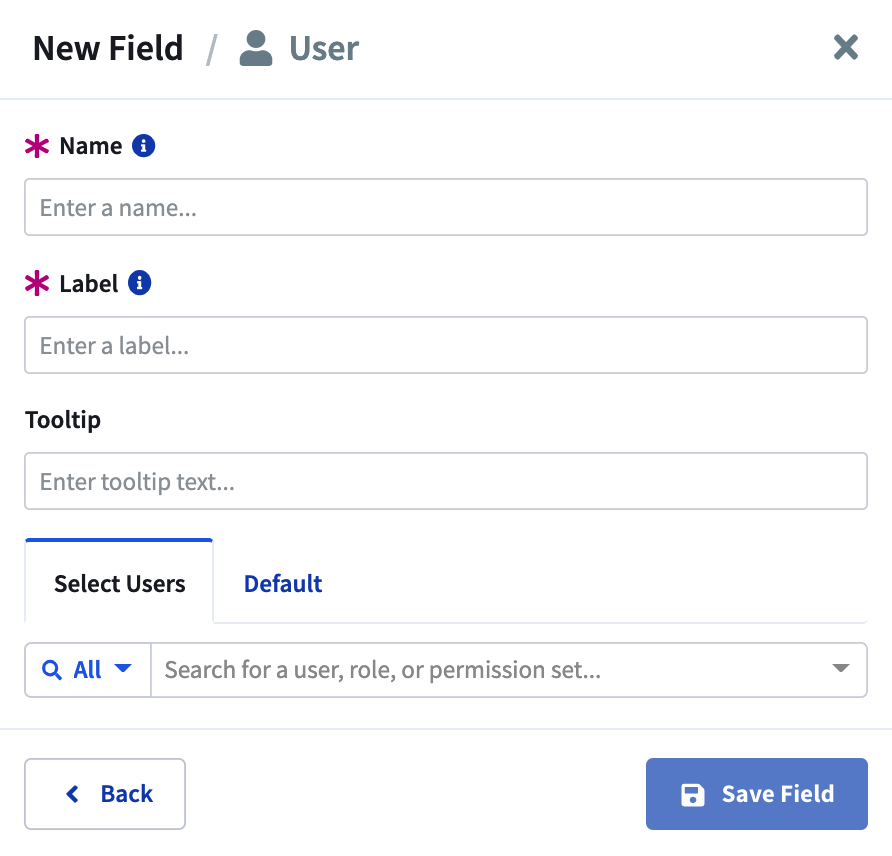
Task: Click the User person icon in header
Action: (x=255, y=48)
